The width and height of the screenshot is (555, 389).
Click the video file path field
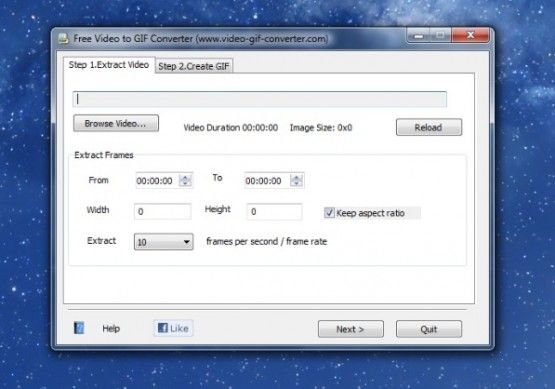pyautogui.click(x=260, y=99)
